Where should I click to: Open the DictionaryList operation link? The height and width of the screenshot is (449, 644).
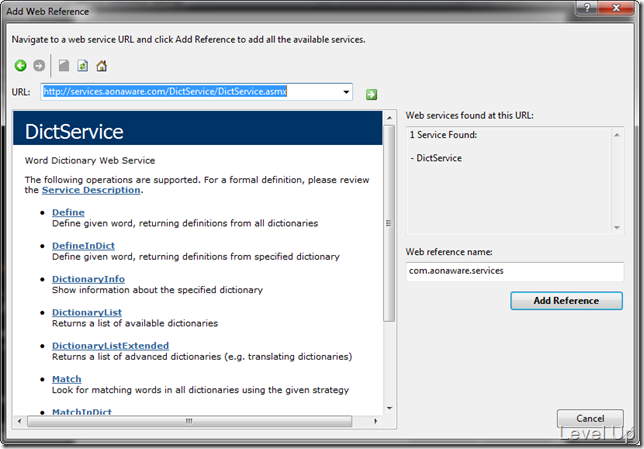pyautogui.click(x=87, y=312)
